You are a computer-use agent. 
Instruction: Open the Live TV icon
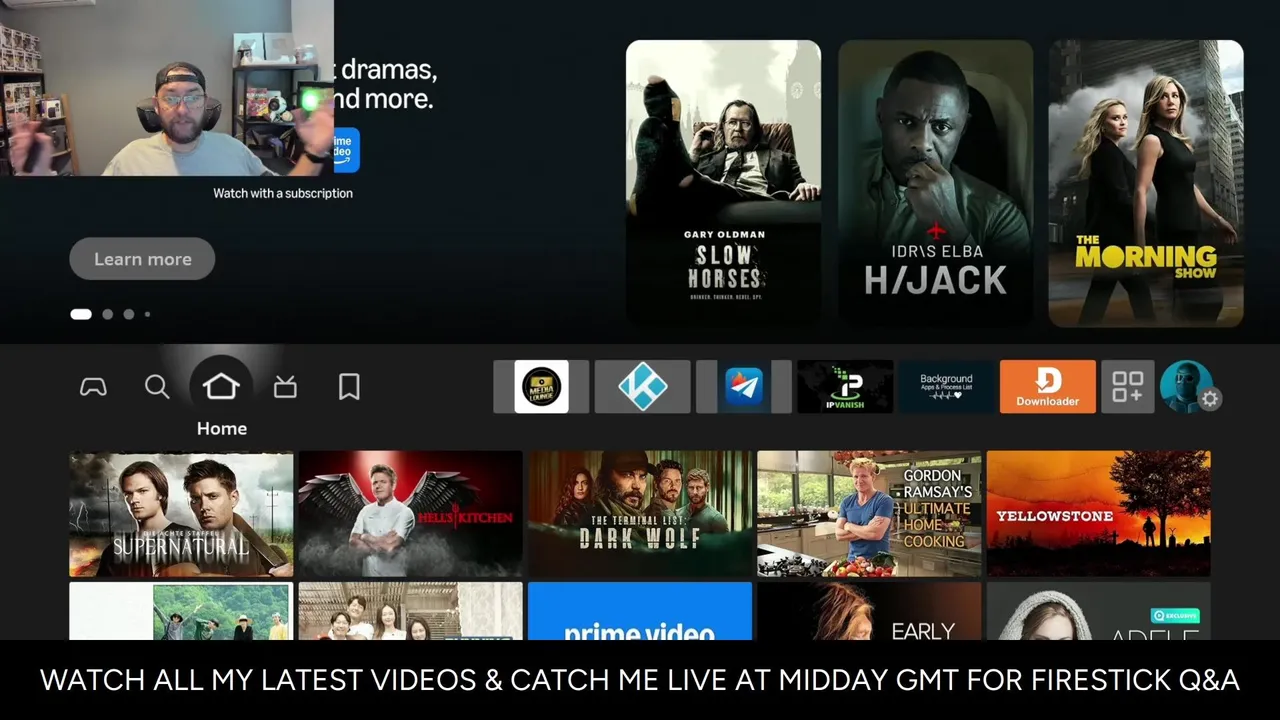(x=285, y=387)
